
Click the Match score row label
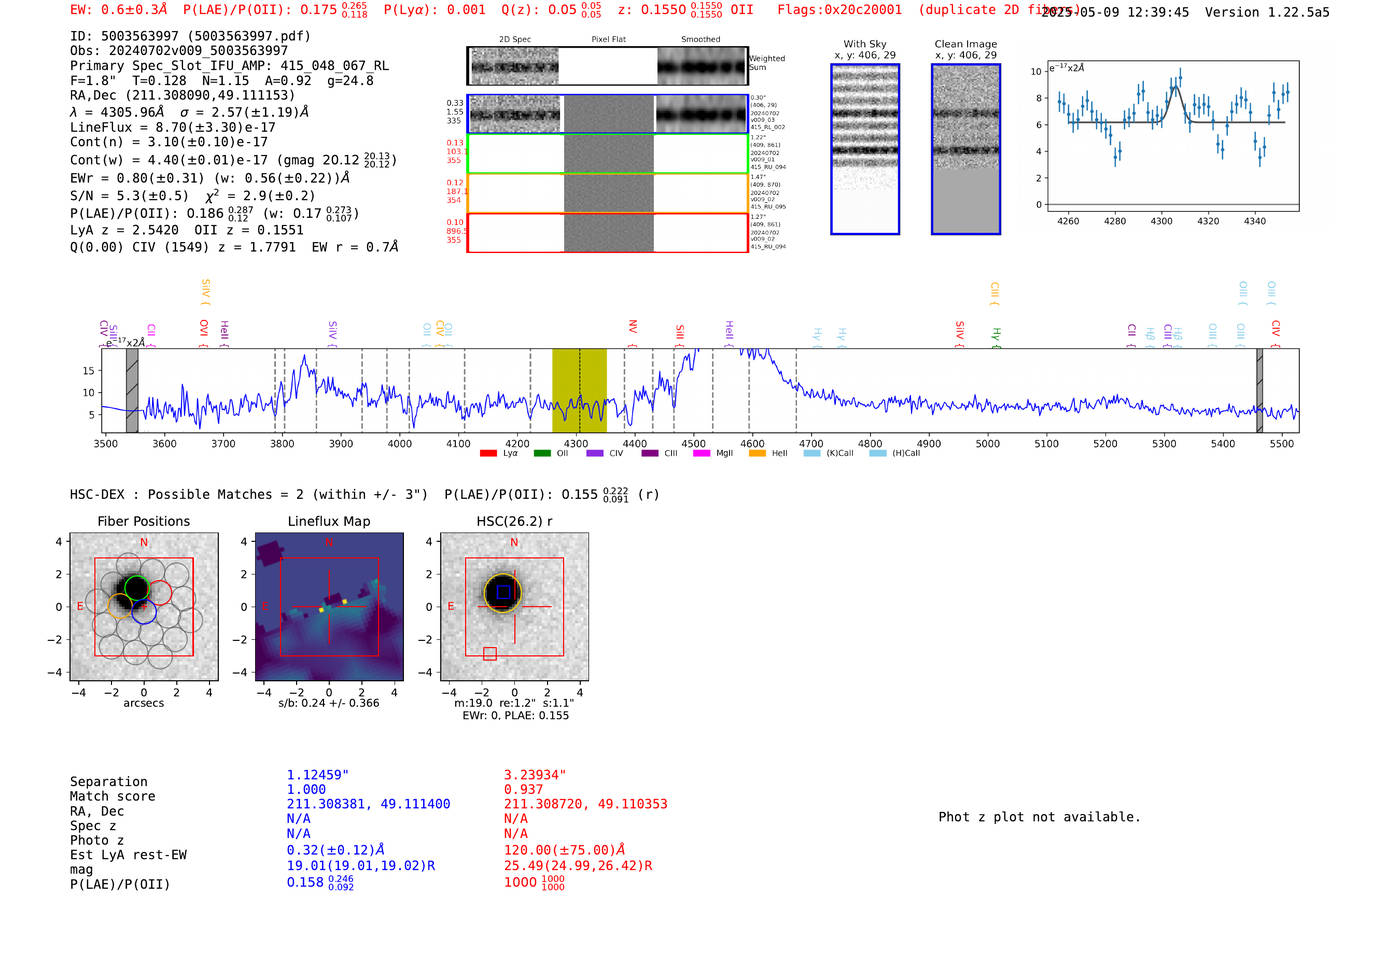click(112, 797)
